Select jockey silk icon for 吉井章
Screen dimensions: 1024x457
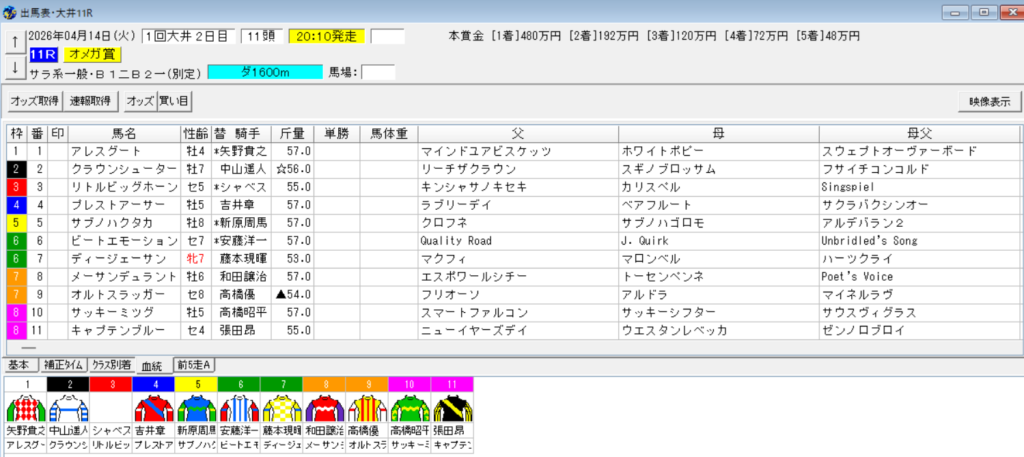tap(153, 408)
